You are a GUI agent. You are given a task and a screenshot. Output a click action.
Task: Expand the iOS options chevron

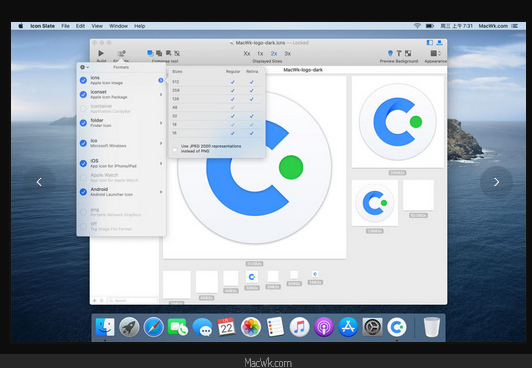tap(161, 163)
